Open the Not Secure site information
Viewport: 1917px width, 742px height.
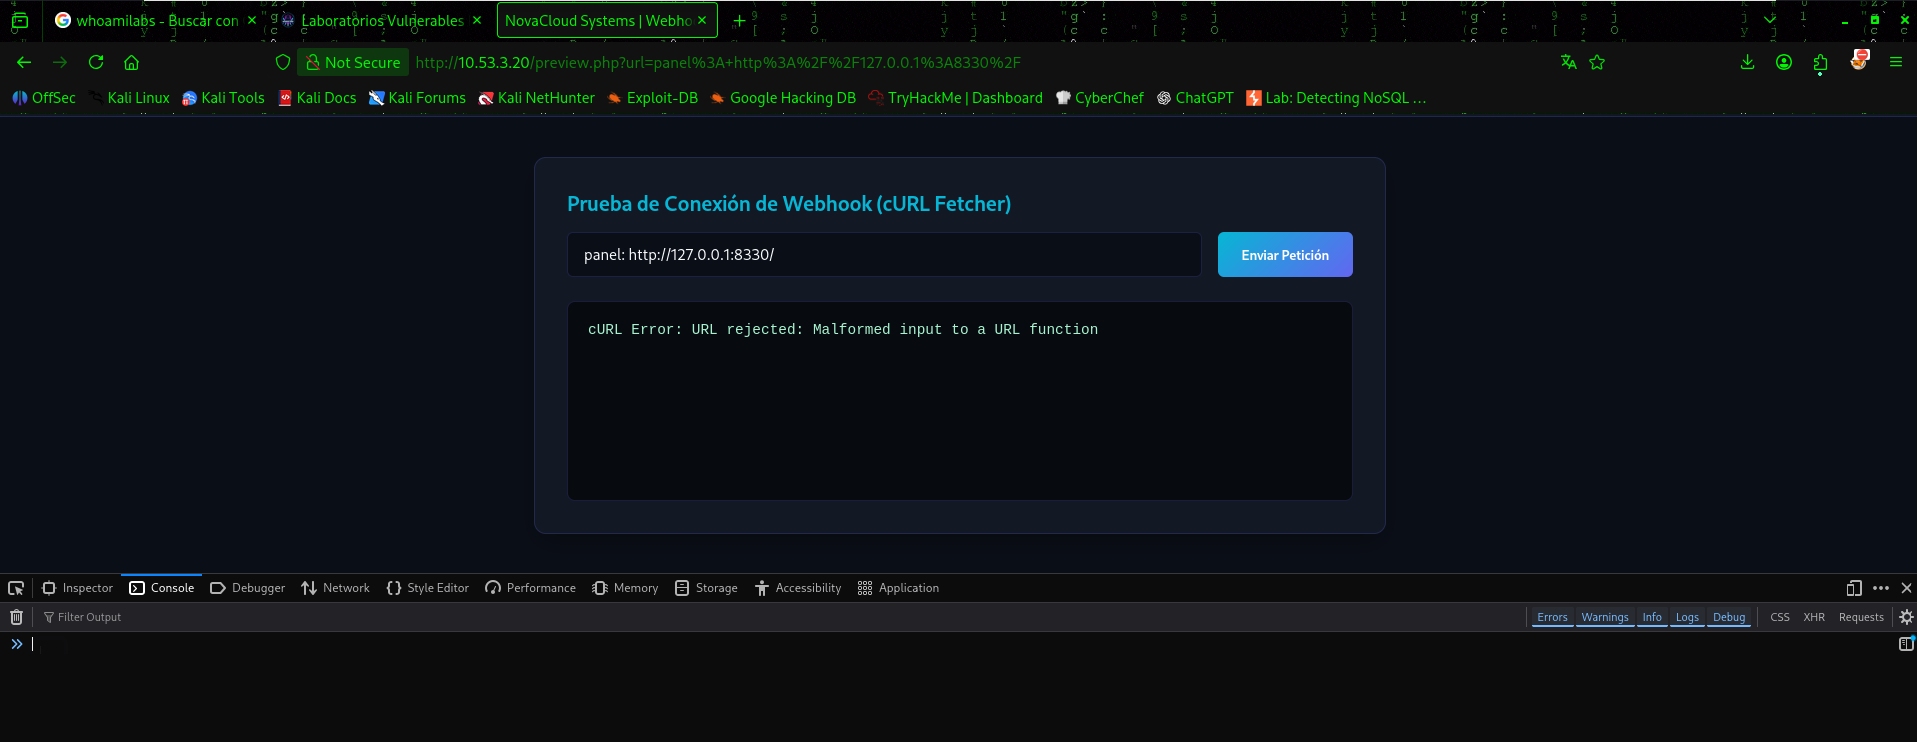pyautogui.click(x=353, y=62)
